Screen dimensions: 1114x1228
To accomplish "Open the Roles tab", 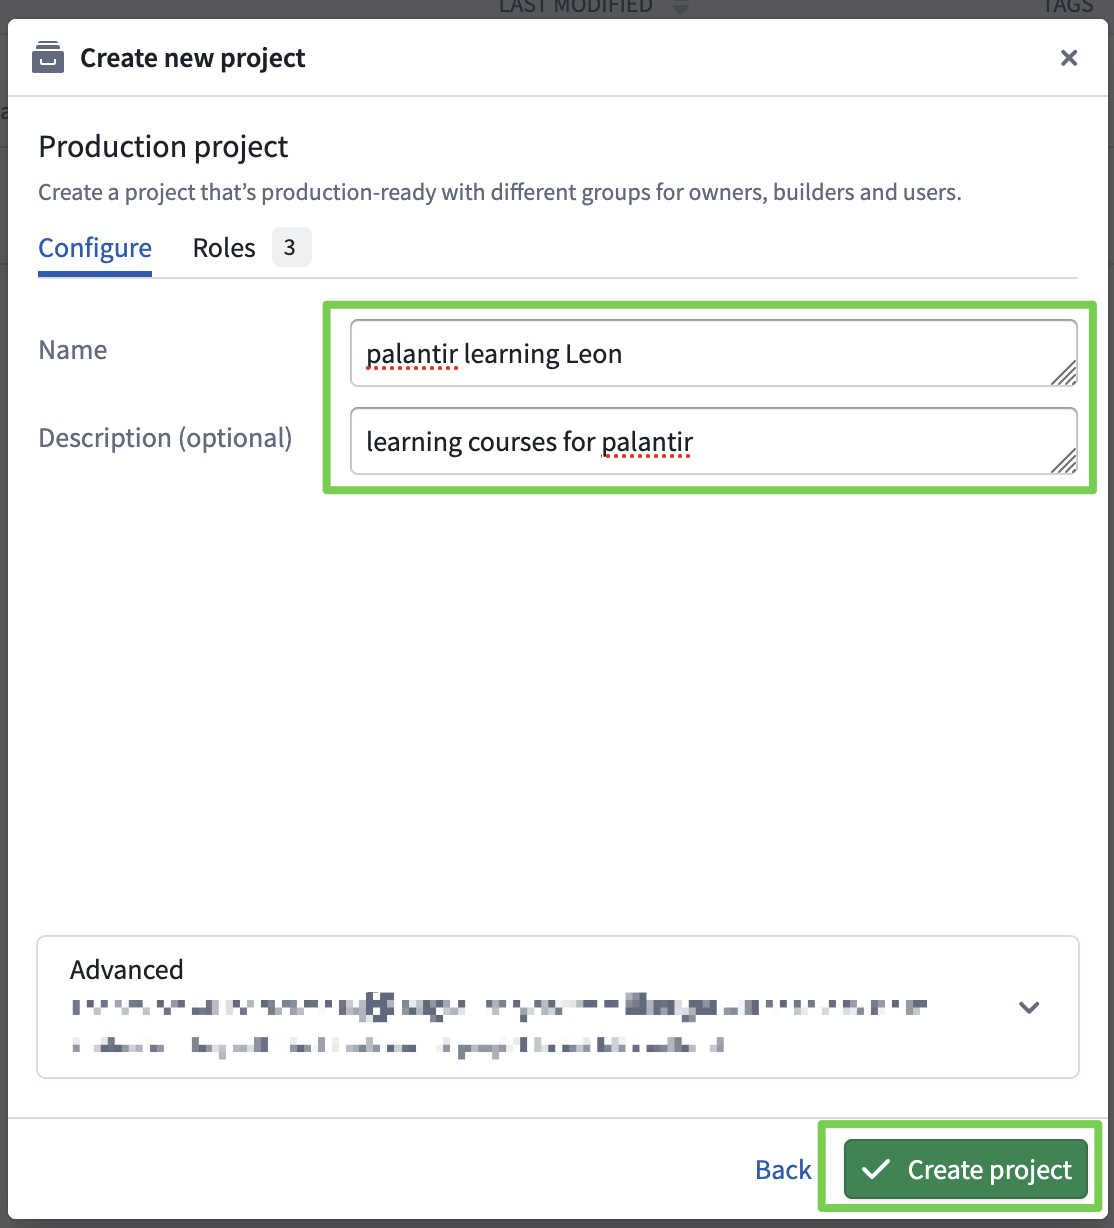I will [224, 248].
